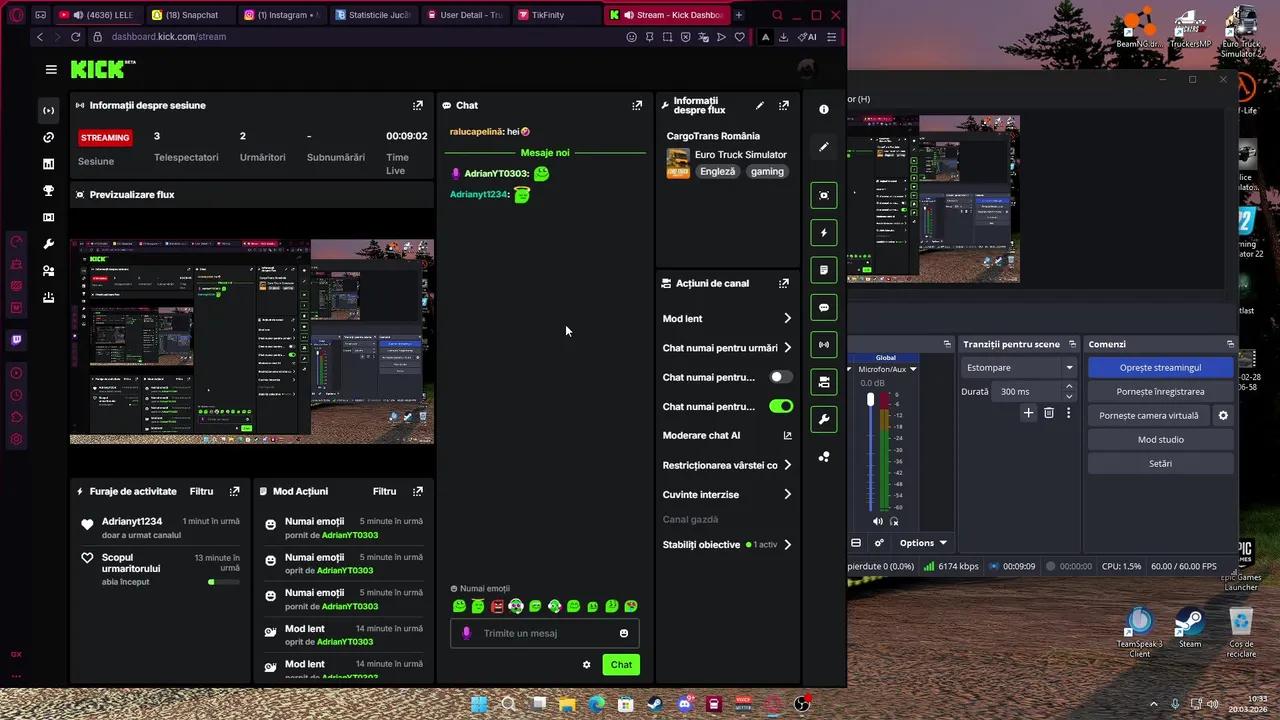Turn off the enabled green chat toggle

781,407
